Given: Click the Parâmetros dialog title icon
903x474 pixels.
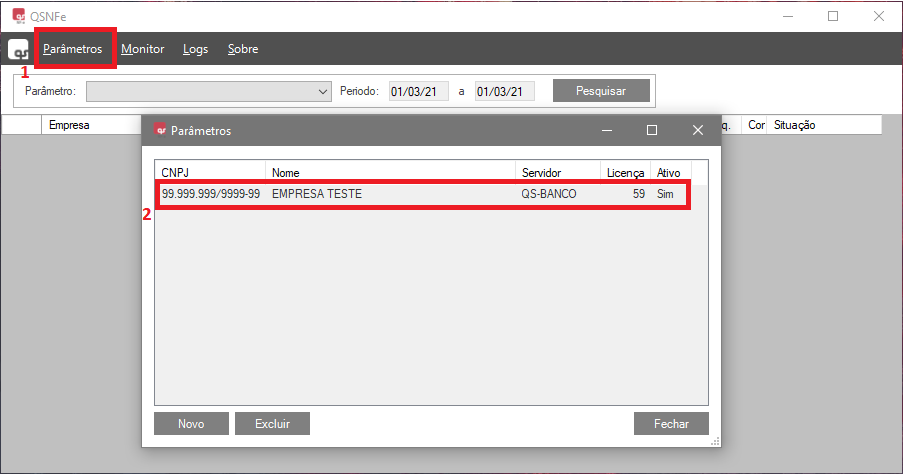Looking at the screenshot, I should [159, 130].
